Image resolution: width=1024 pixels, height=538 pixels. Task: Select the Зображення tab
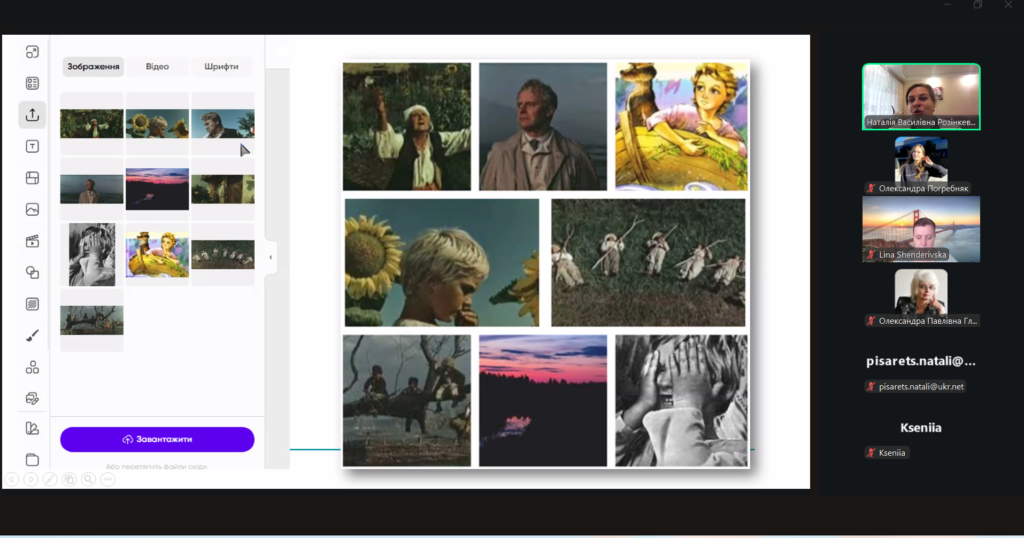(93, 67)
